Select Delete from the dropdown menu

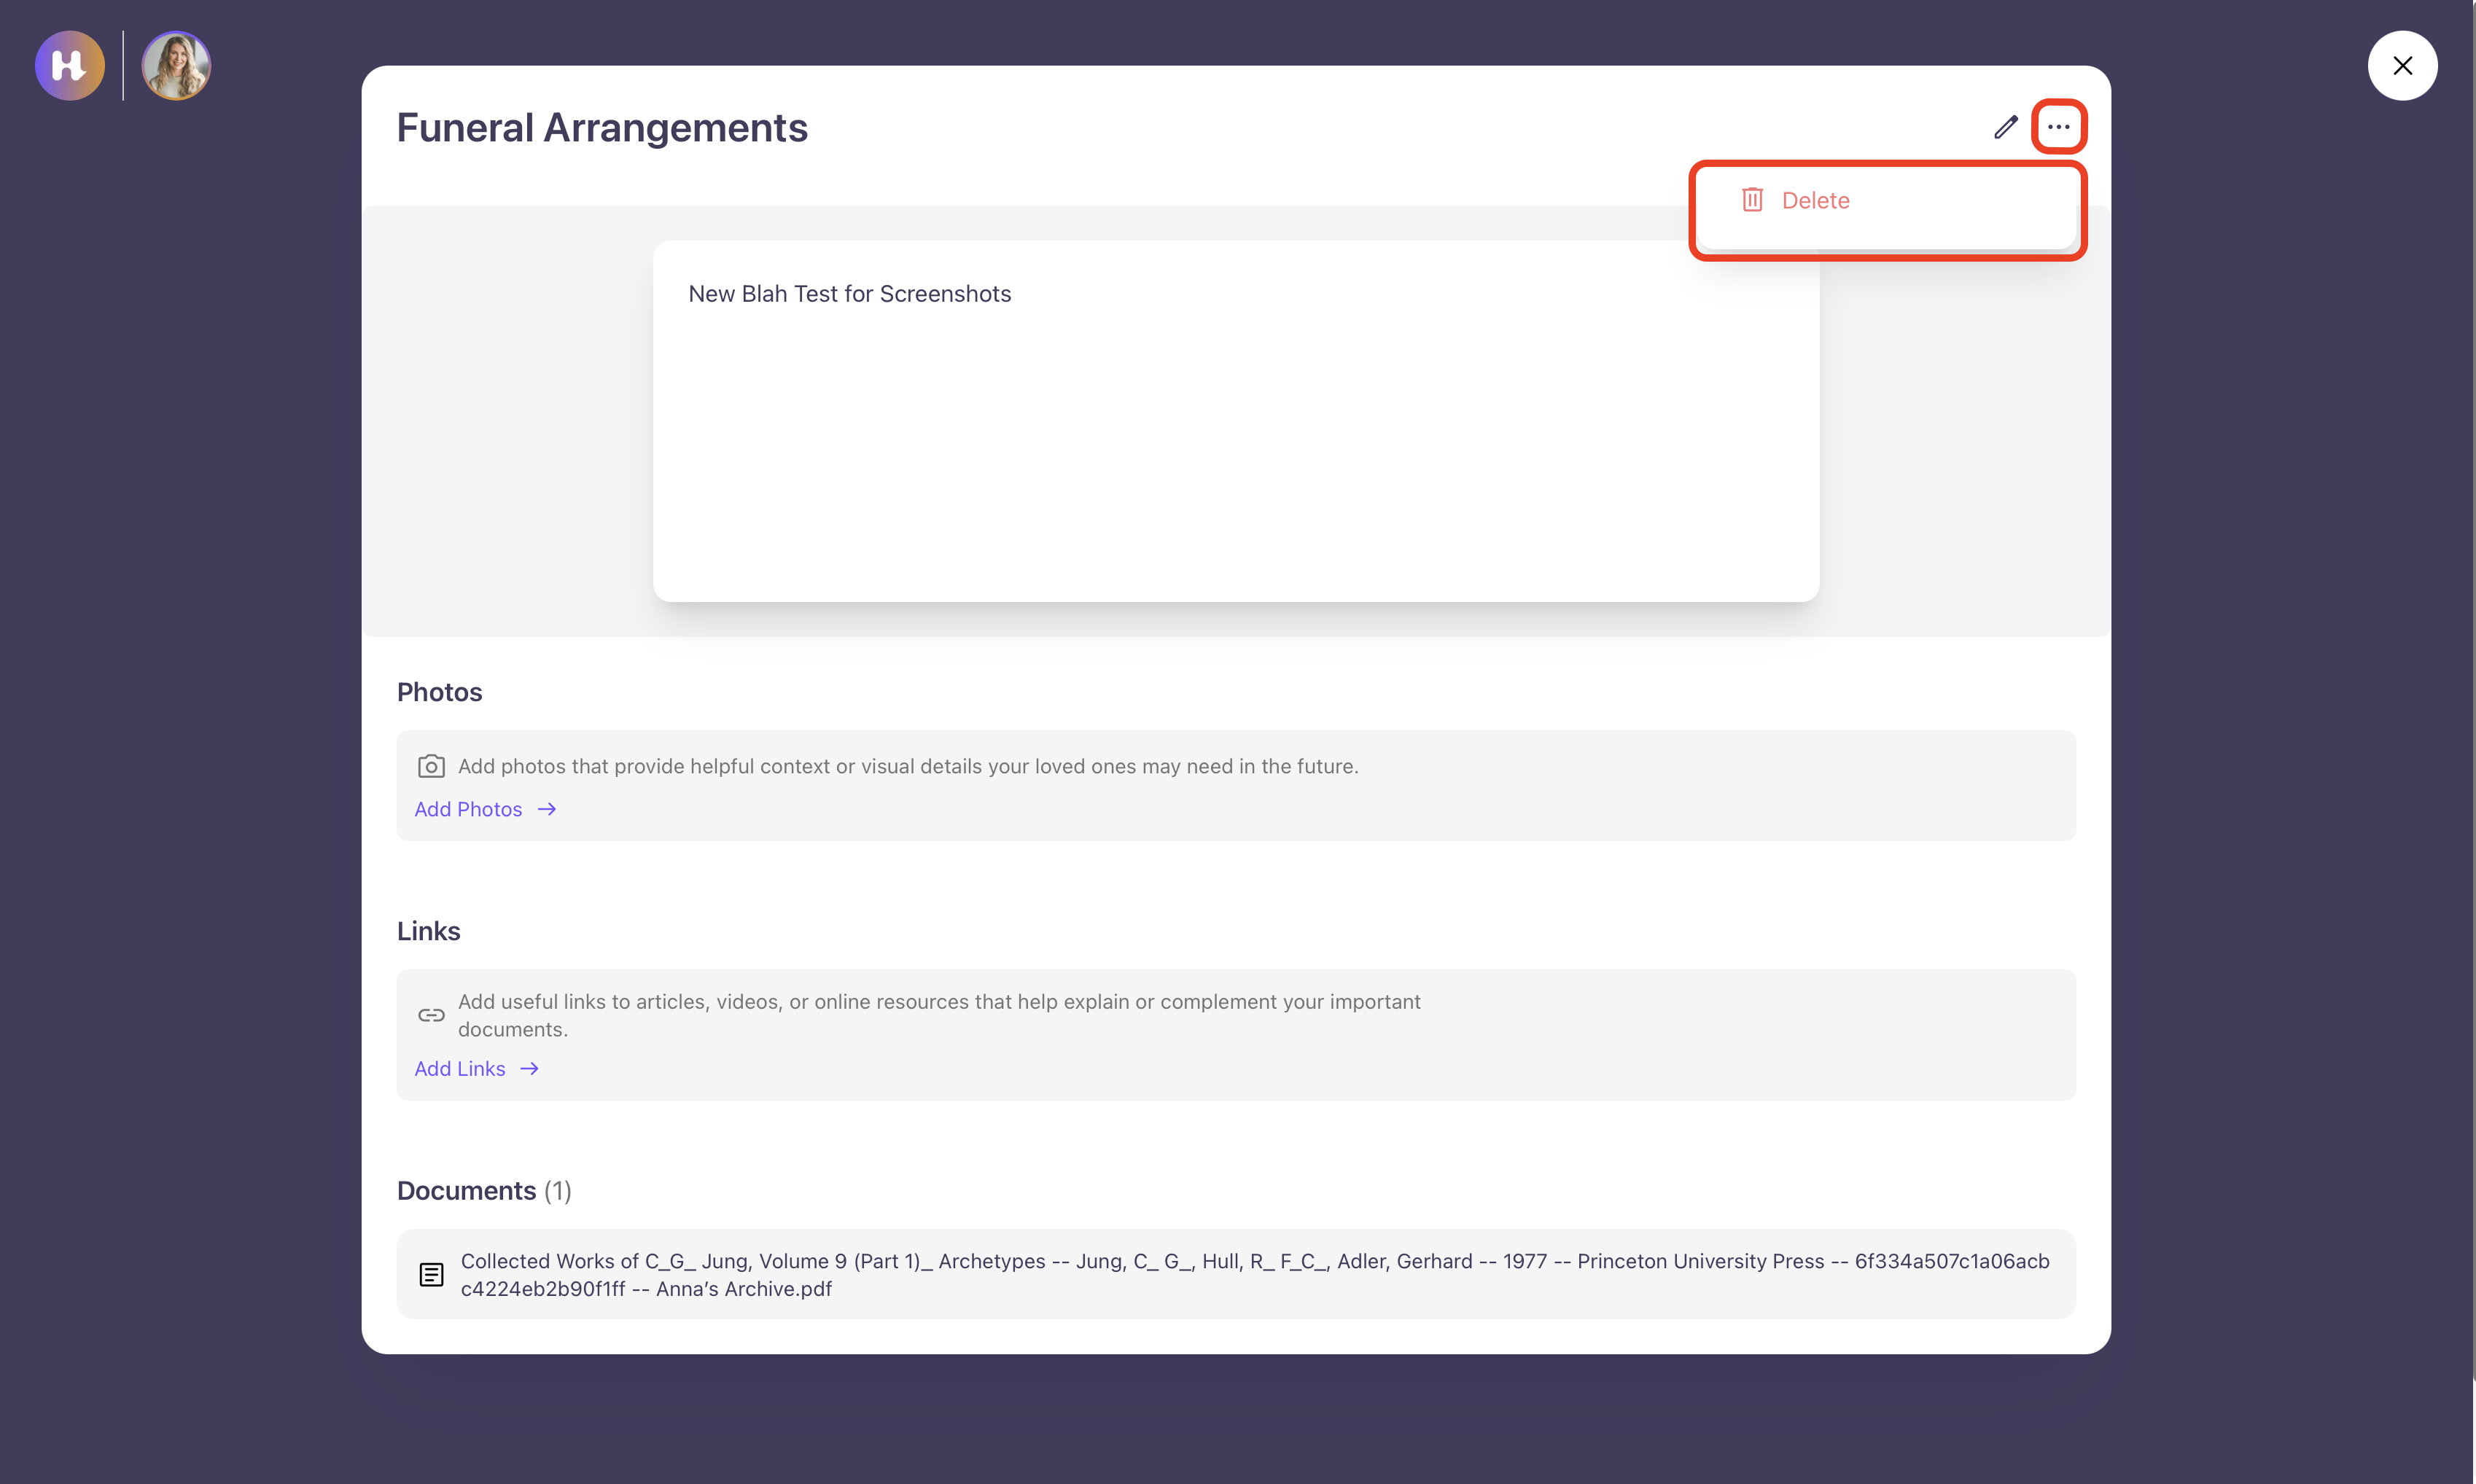1815,200
